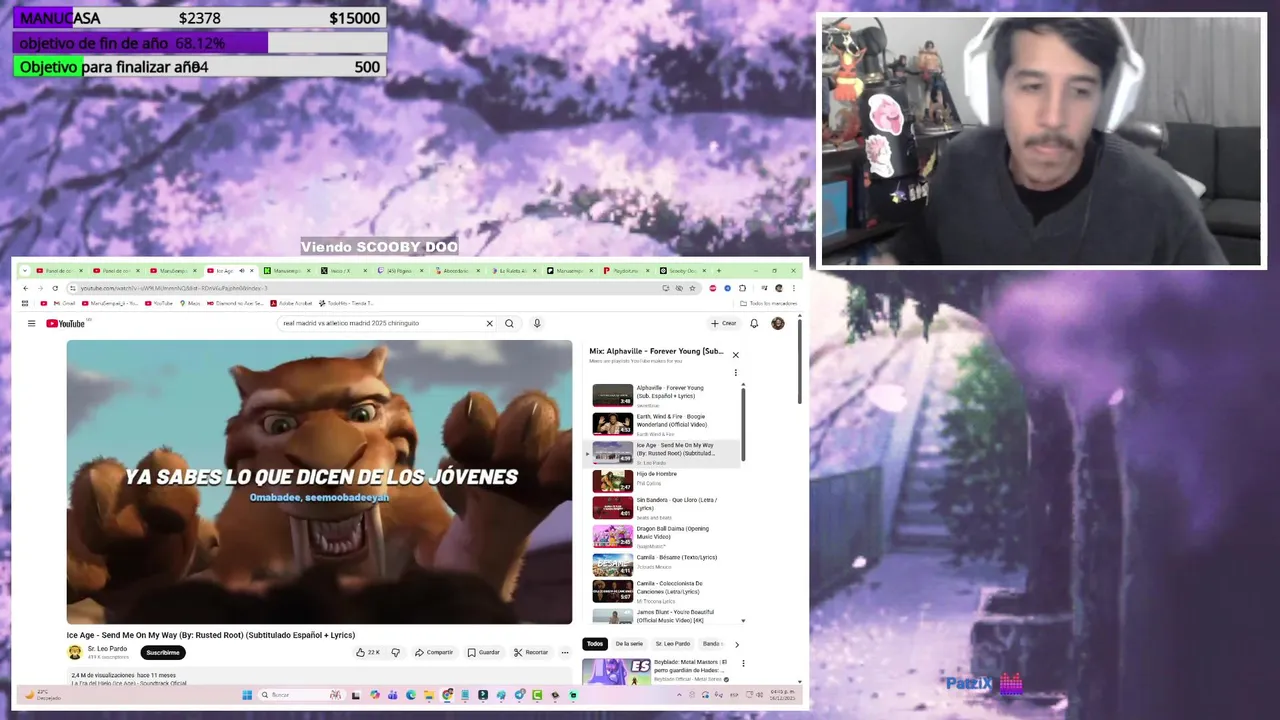Open the taskbar clock and date
This screenshot has height=720, width=1280.
pyautogui.click(x=782, y=695)
